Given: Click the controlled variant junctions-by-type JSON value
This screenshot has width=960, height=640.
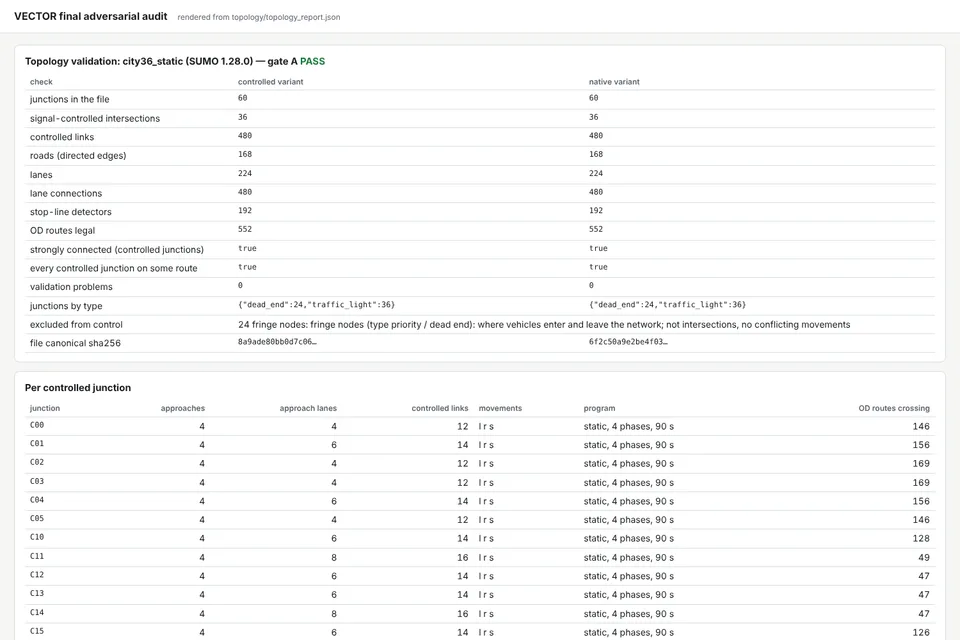Looking at the screenshot, I should 317,304.
